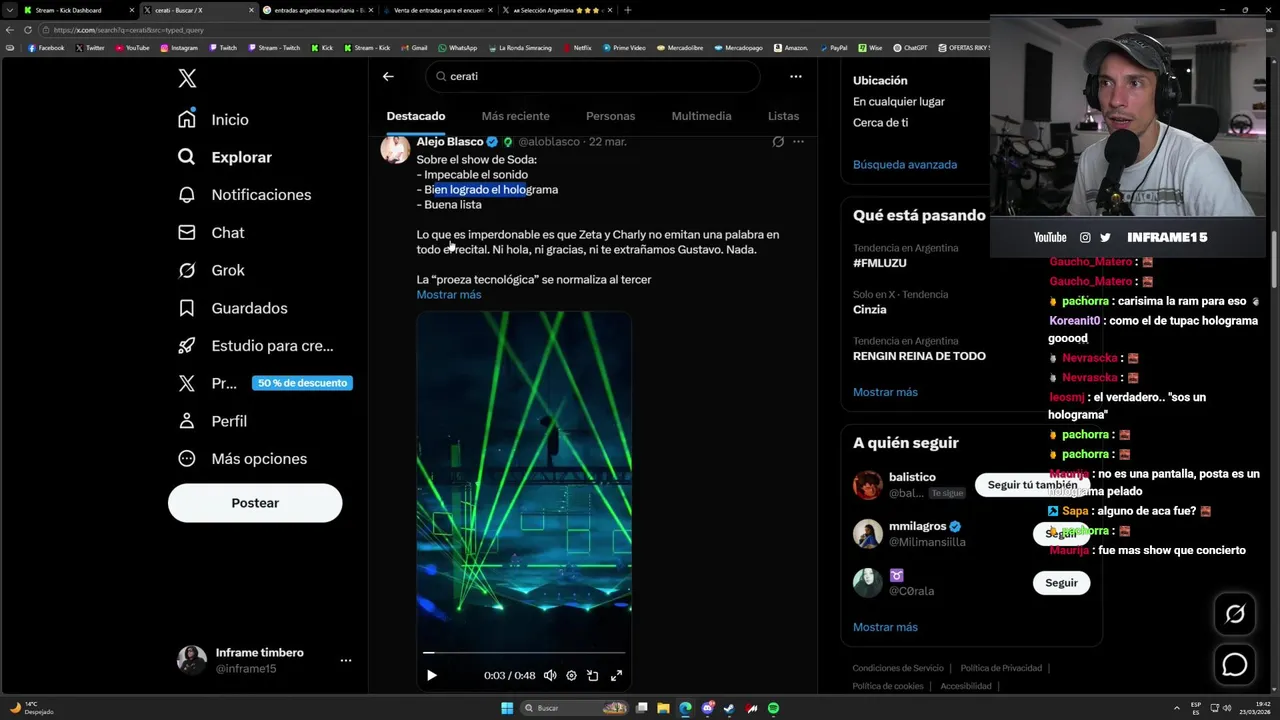Switch to Listas tab
Screen dimensions: 1280x720
point(783,116)
